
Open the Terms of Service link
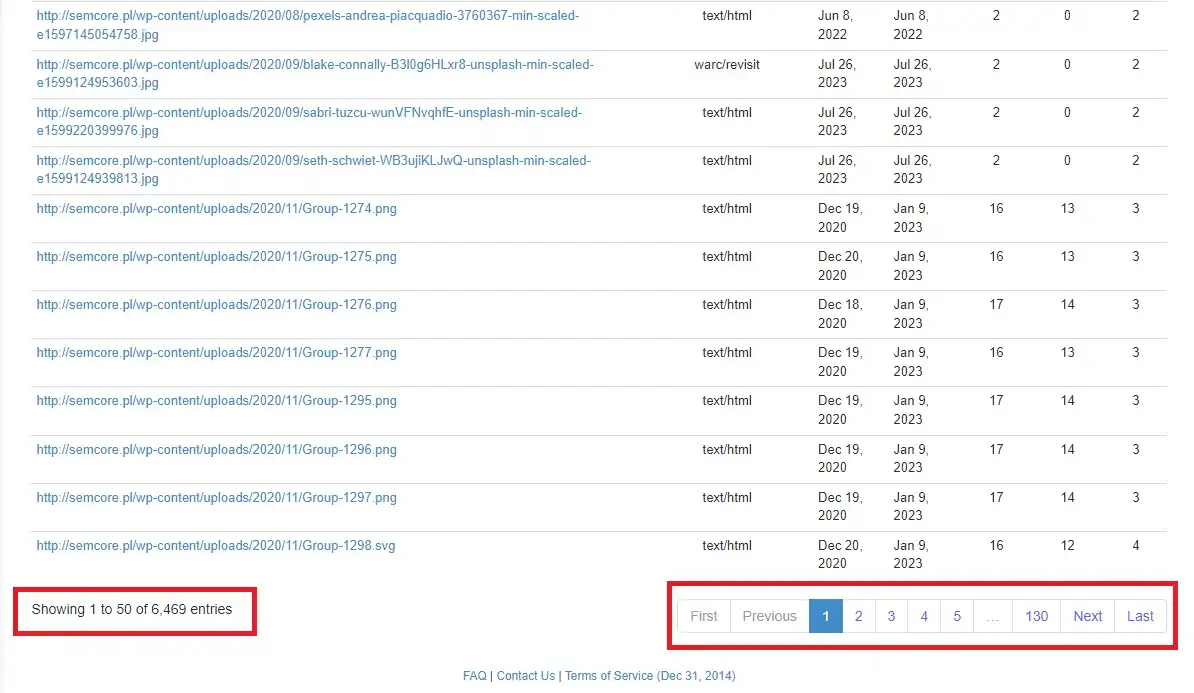[x=608, y=676]
